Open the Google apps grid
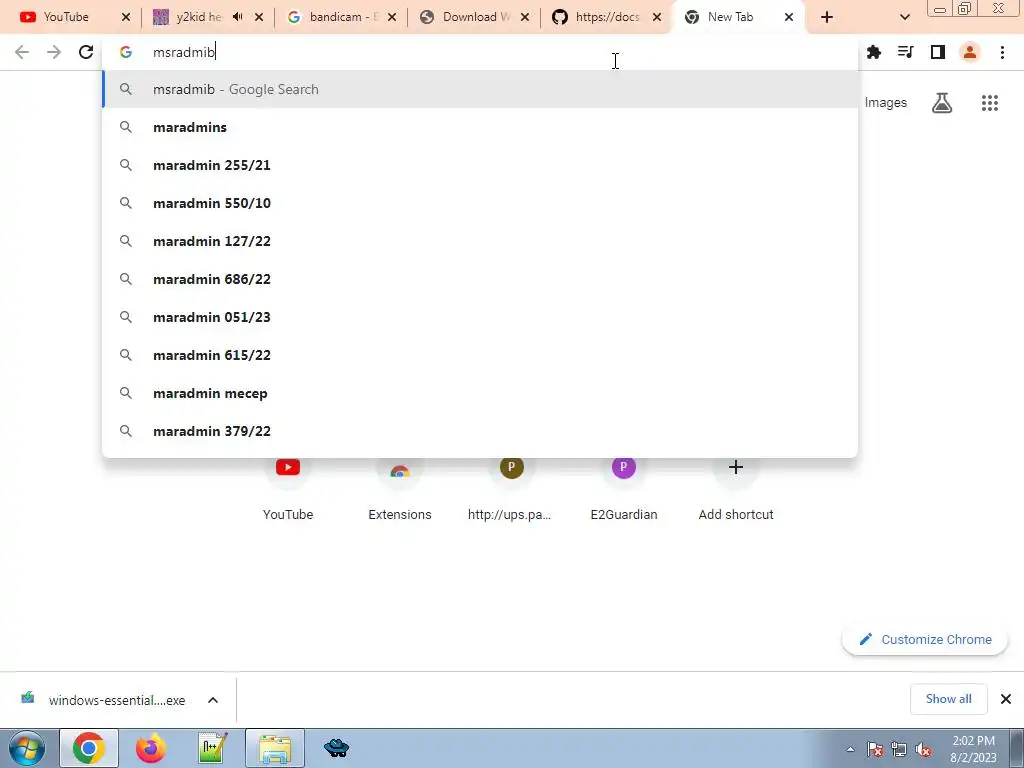 (x=990, y=103)
